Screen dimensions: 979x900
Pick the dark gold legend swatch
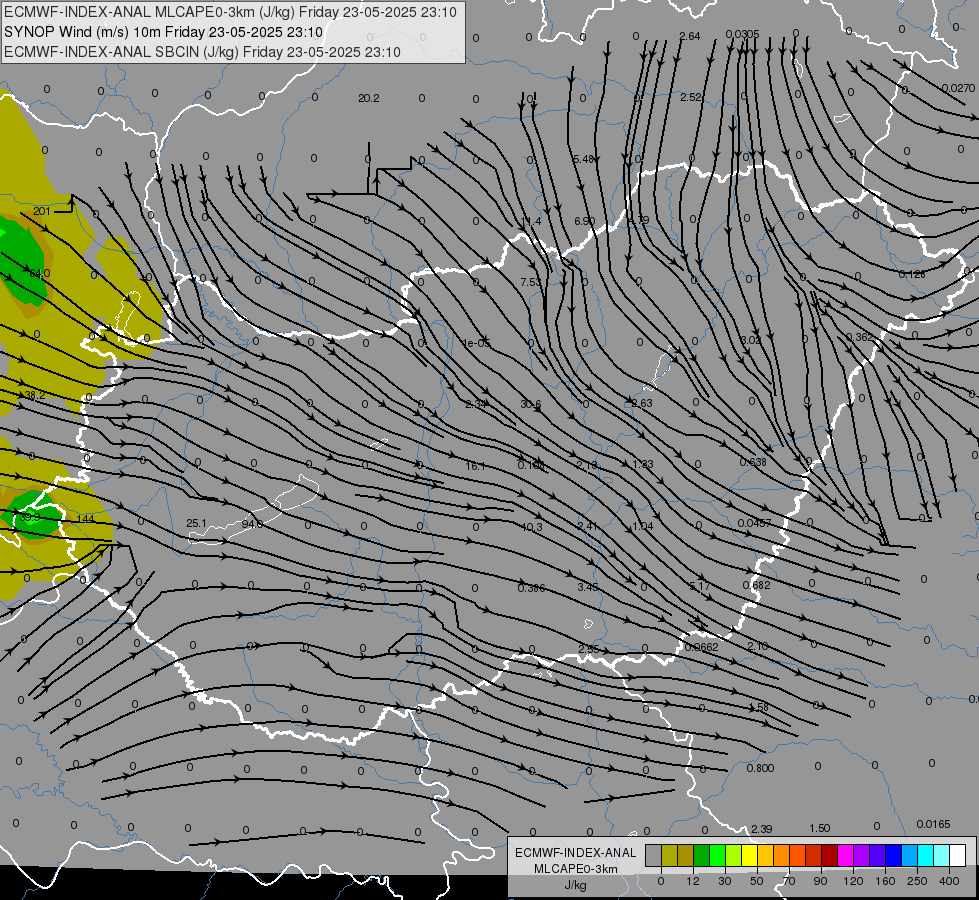686,856
